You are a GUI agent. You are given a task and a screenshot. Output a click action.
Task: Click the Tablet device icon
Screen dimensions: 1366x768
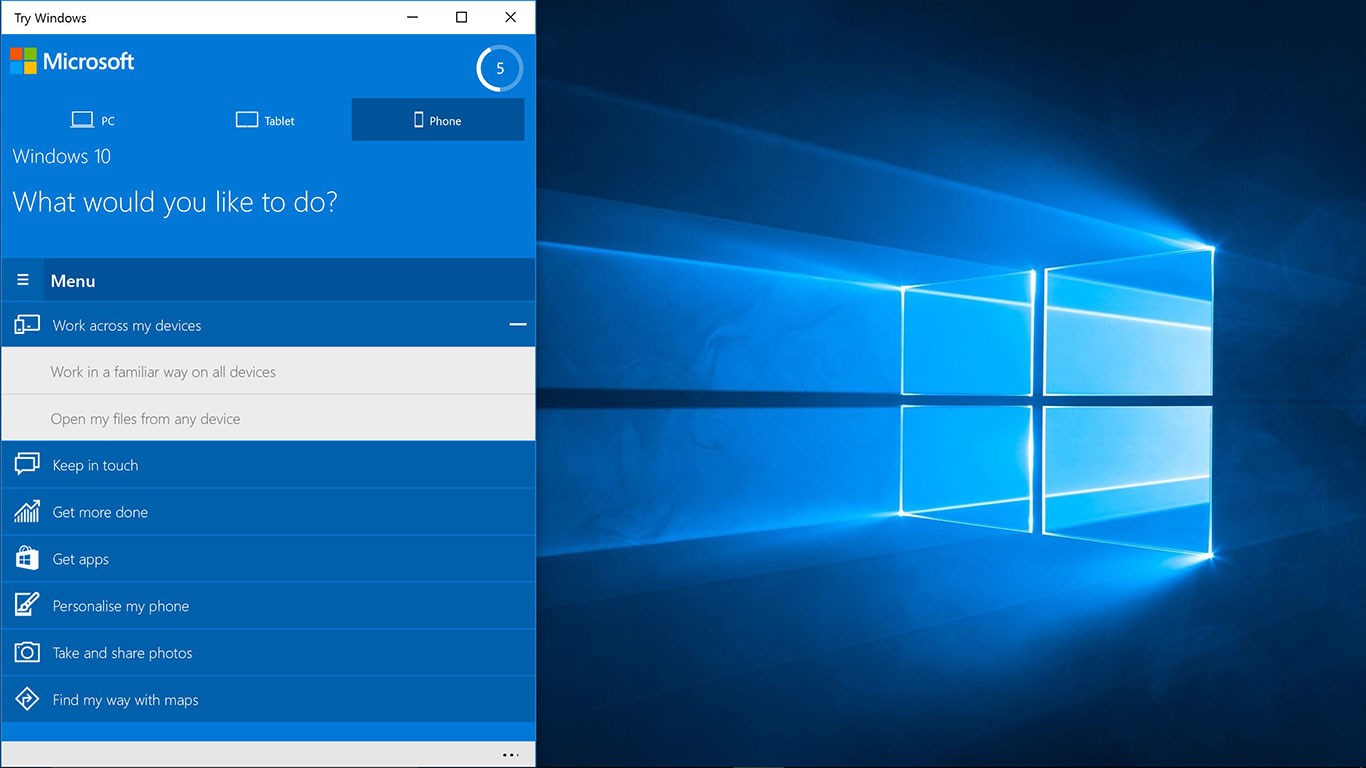[246, 119]
